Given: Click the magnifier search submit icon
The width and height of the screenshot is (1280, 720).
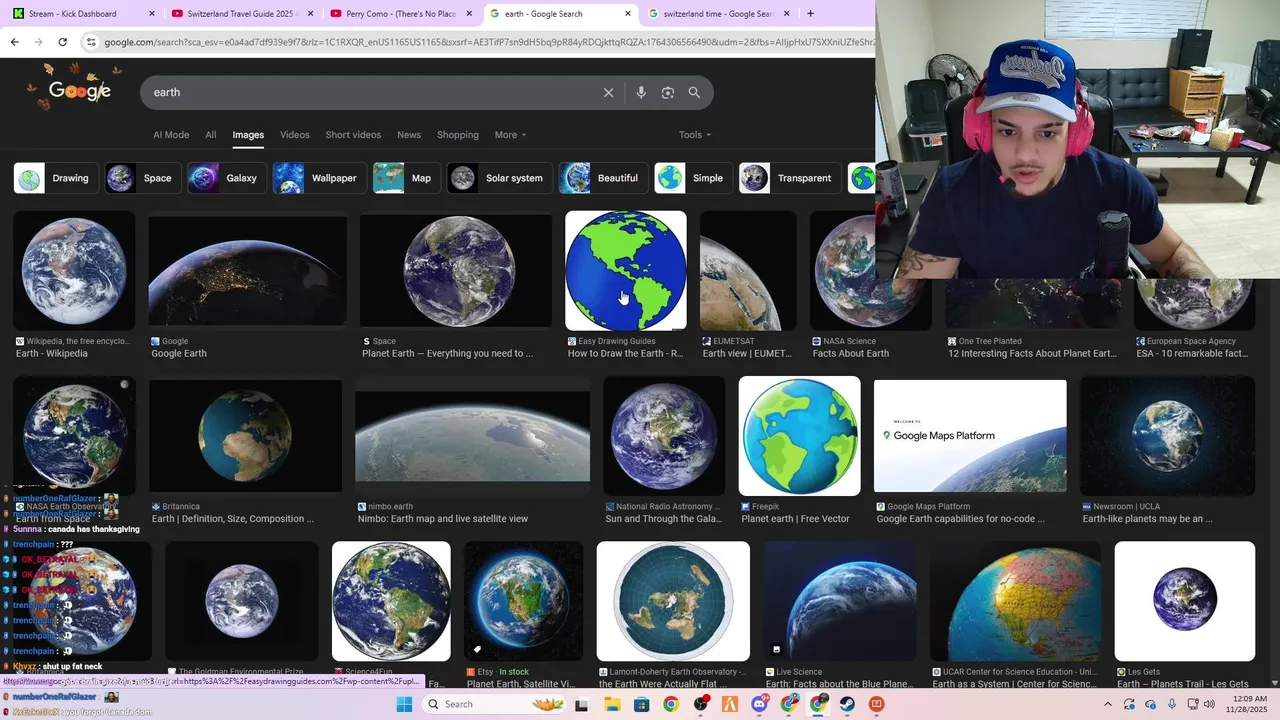Looking at the screenshot, I should [x=694, y=92].
